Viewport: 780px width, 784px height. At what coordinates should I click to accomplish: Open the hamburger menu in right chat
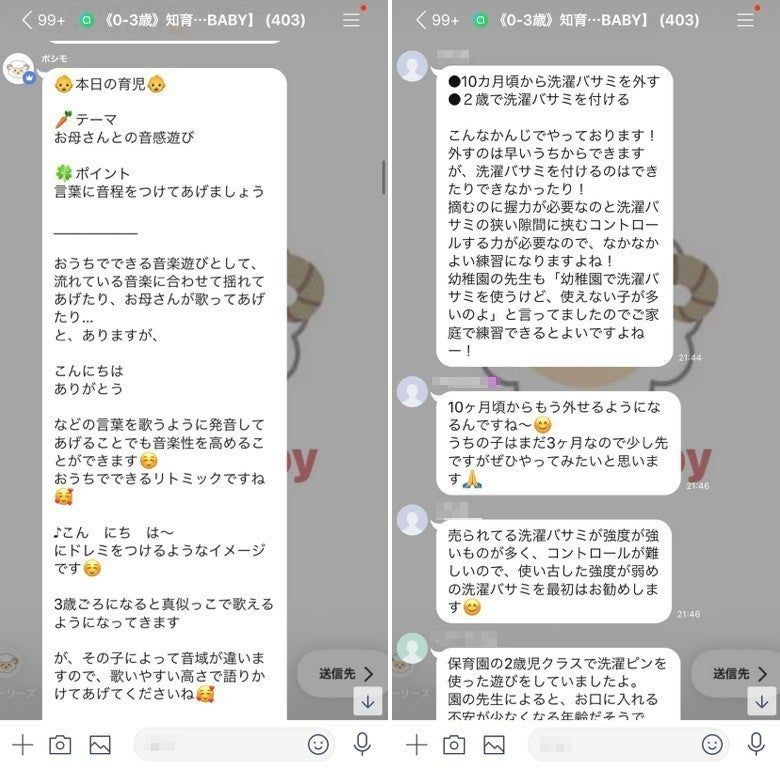coord(744,20)
